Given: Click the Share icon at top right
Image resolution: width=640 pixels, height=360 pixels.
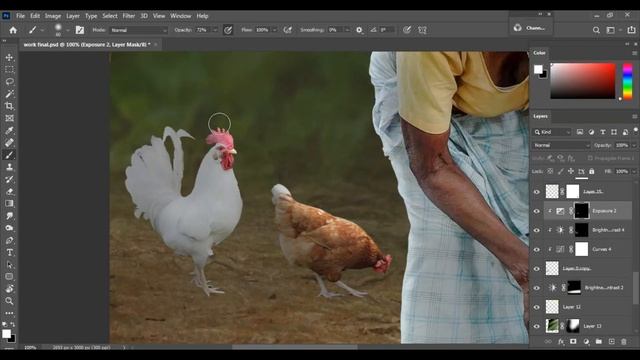Looking at the screenshot, I should pyautogui.click(x=631, y=30).
